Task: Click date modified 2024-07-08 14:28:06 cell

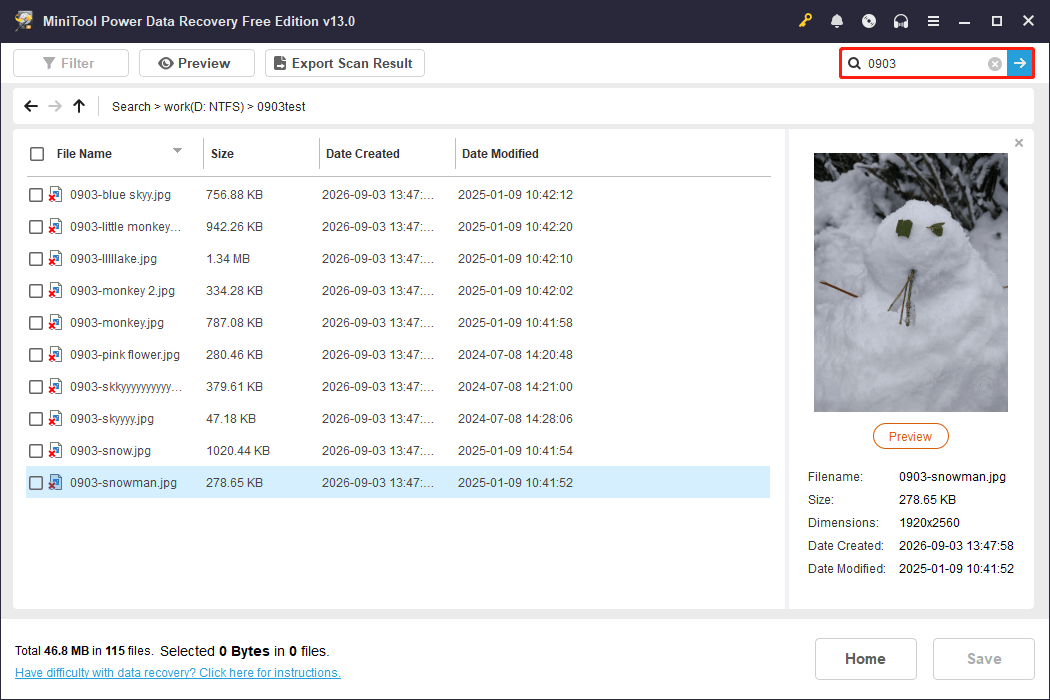Action: point(515,419)
